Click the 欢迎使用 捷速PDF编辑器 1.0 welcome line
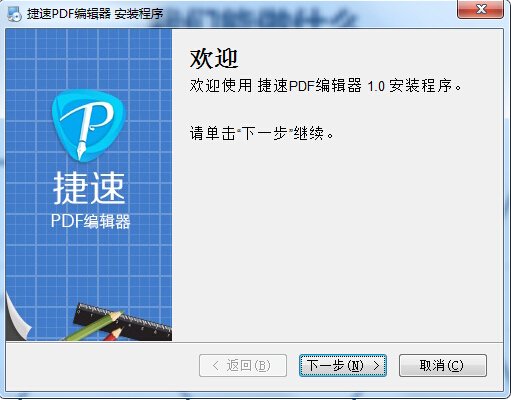Image resolution: width=511 pixels, height=400 pixels. (x=326, y=86)
